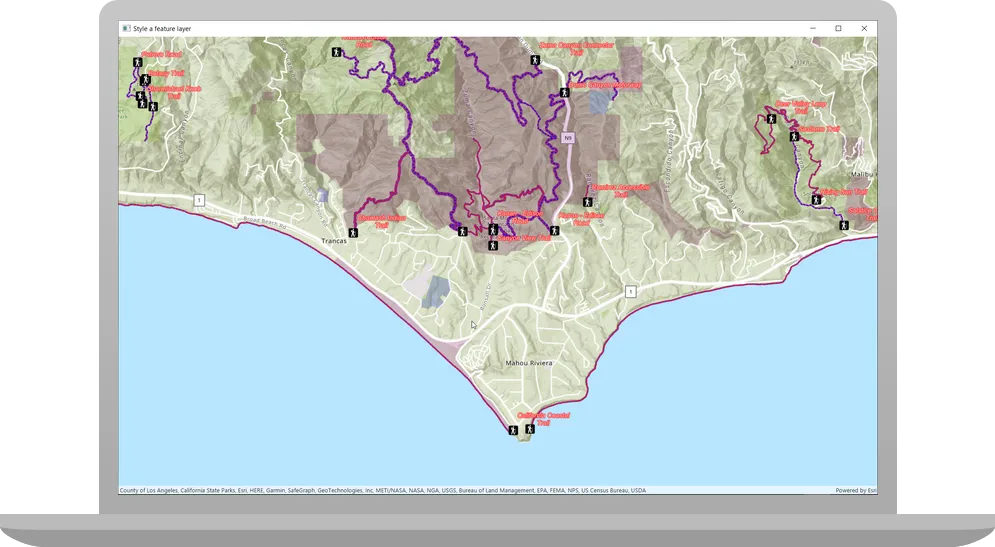Select the Mahou Riviera place label
Screen dimensions: 995x547
[x=529, y=363]
